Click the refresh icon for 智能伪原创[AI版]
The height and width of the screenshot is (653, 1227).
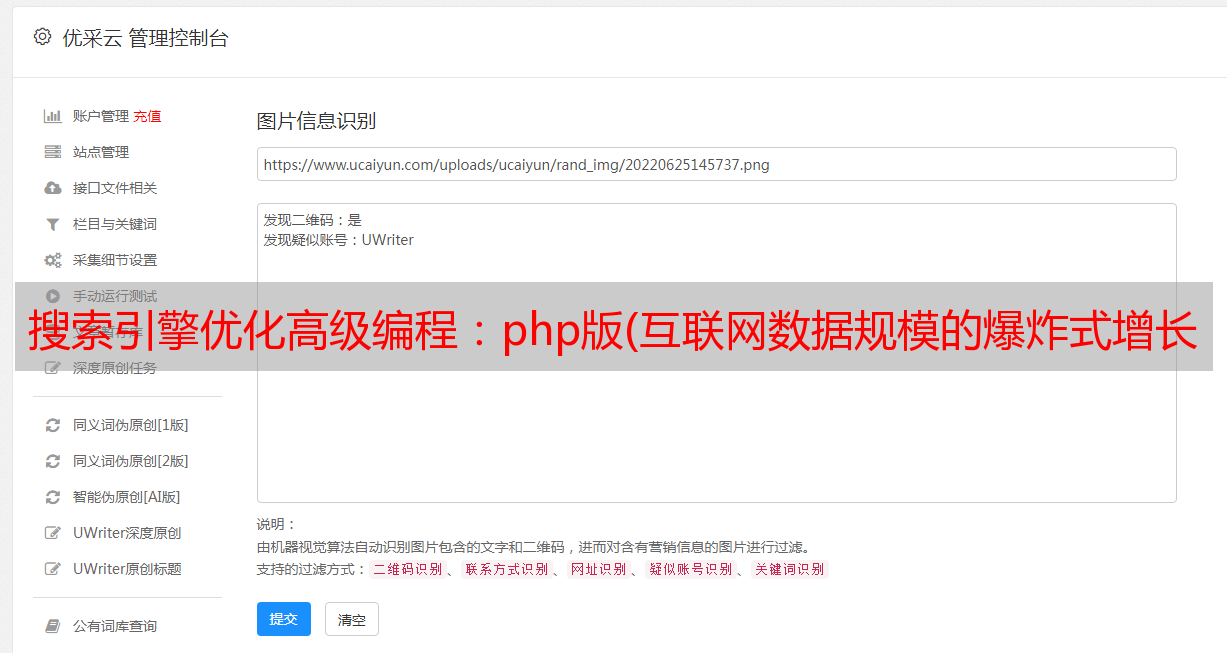pos(53,497)
